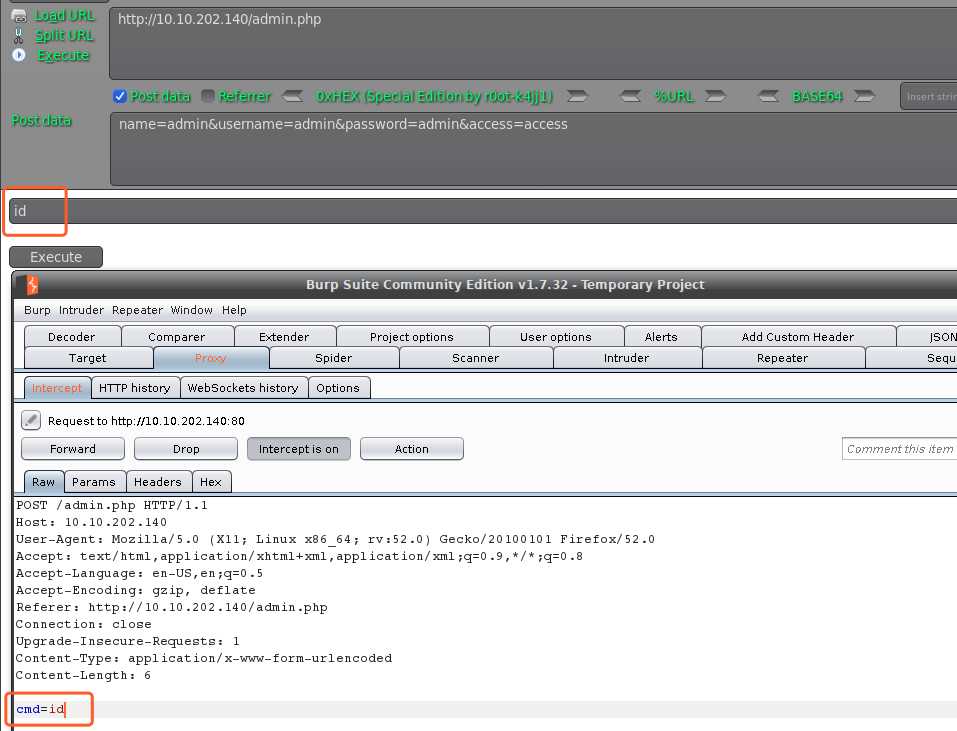Select the Raw view tab
The height and width of the screenshot is (731, 957).
pyautogui.click(x=43, y=482)
